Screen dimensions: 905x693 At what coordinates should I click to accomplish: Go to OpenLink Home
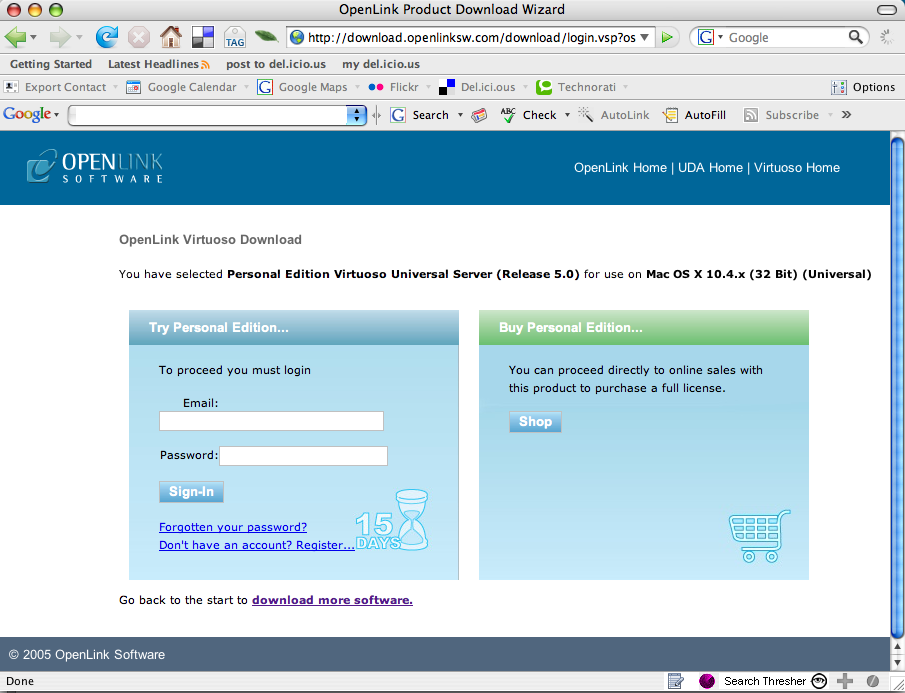pos(620,168)
